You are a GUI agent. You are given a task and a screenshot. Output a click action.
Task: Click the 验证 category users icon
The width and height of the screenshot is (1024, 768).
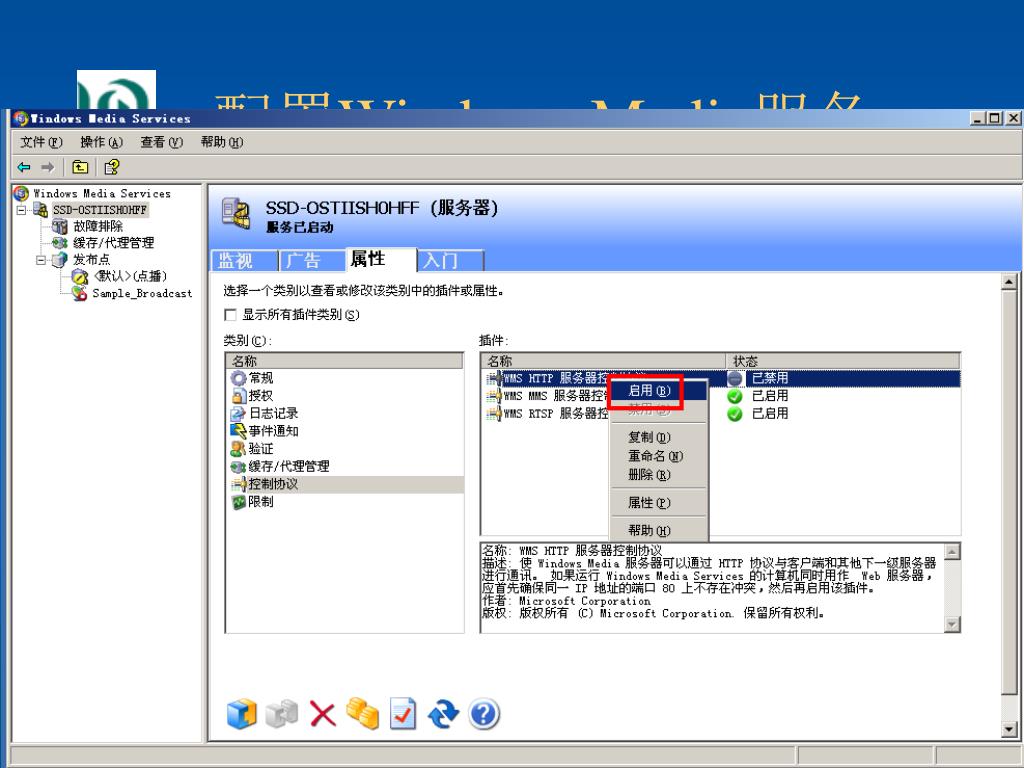tap(238, 449)
